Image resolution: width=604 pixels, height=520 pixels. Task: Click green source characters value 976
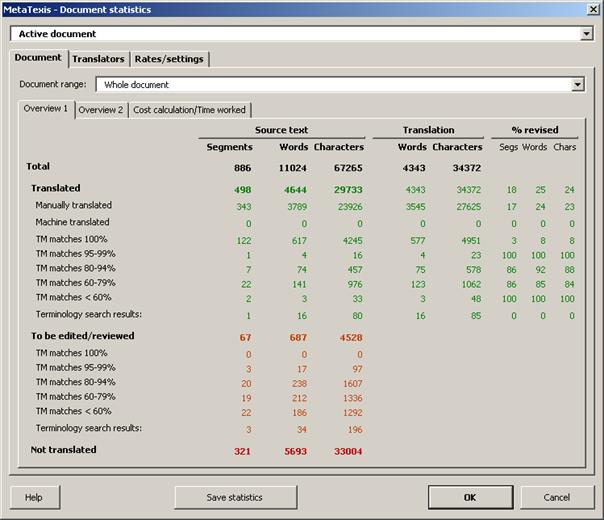355,284
